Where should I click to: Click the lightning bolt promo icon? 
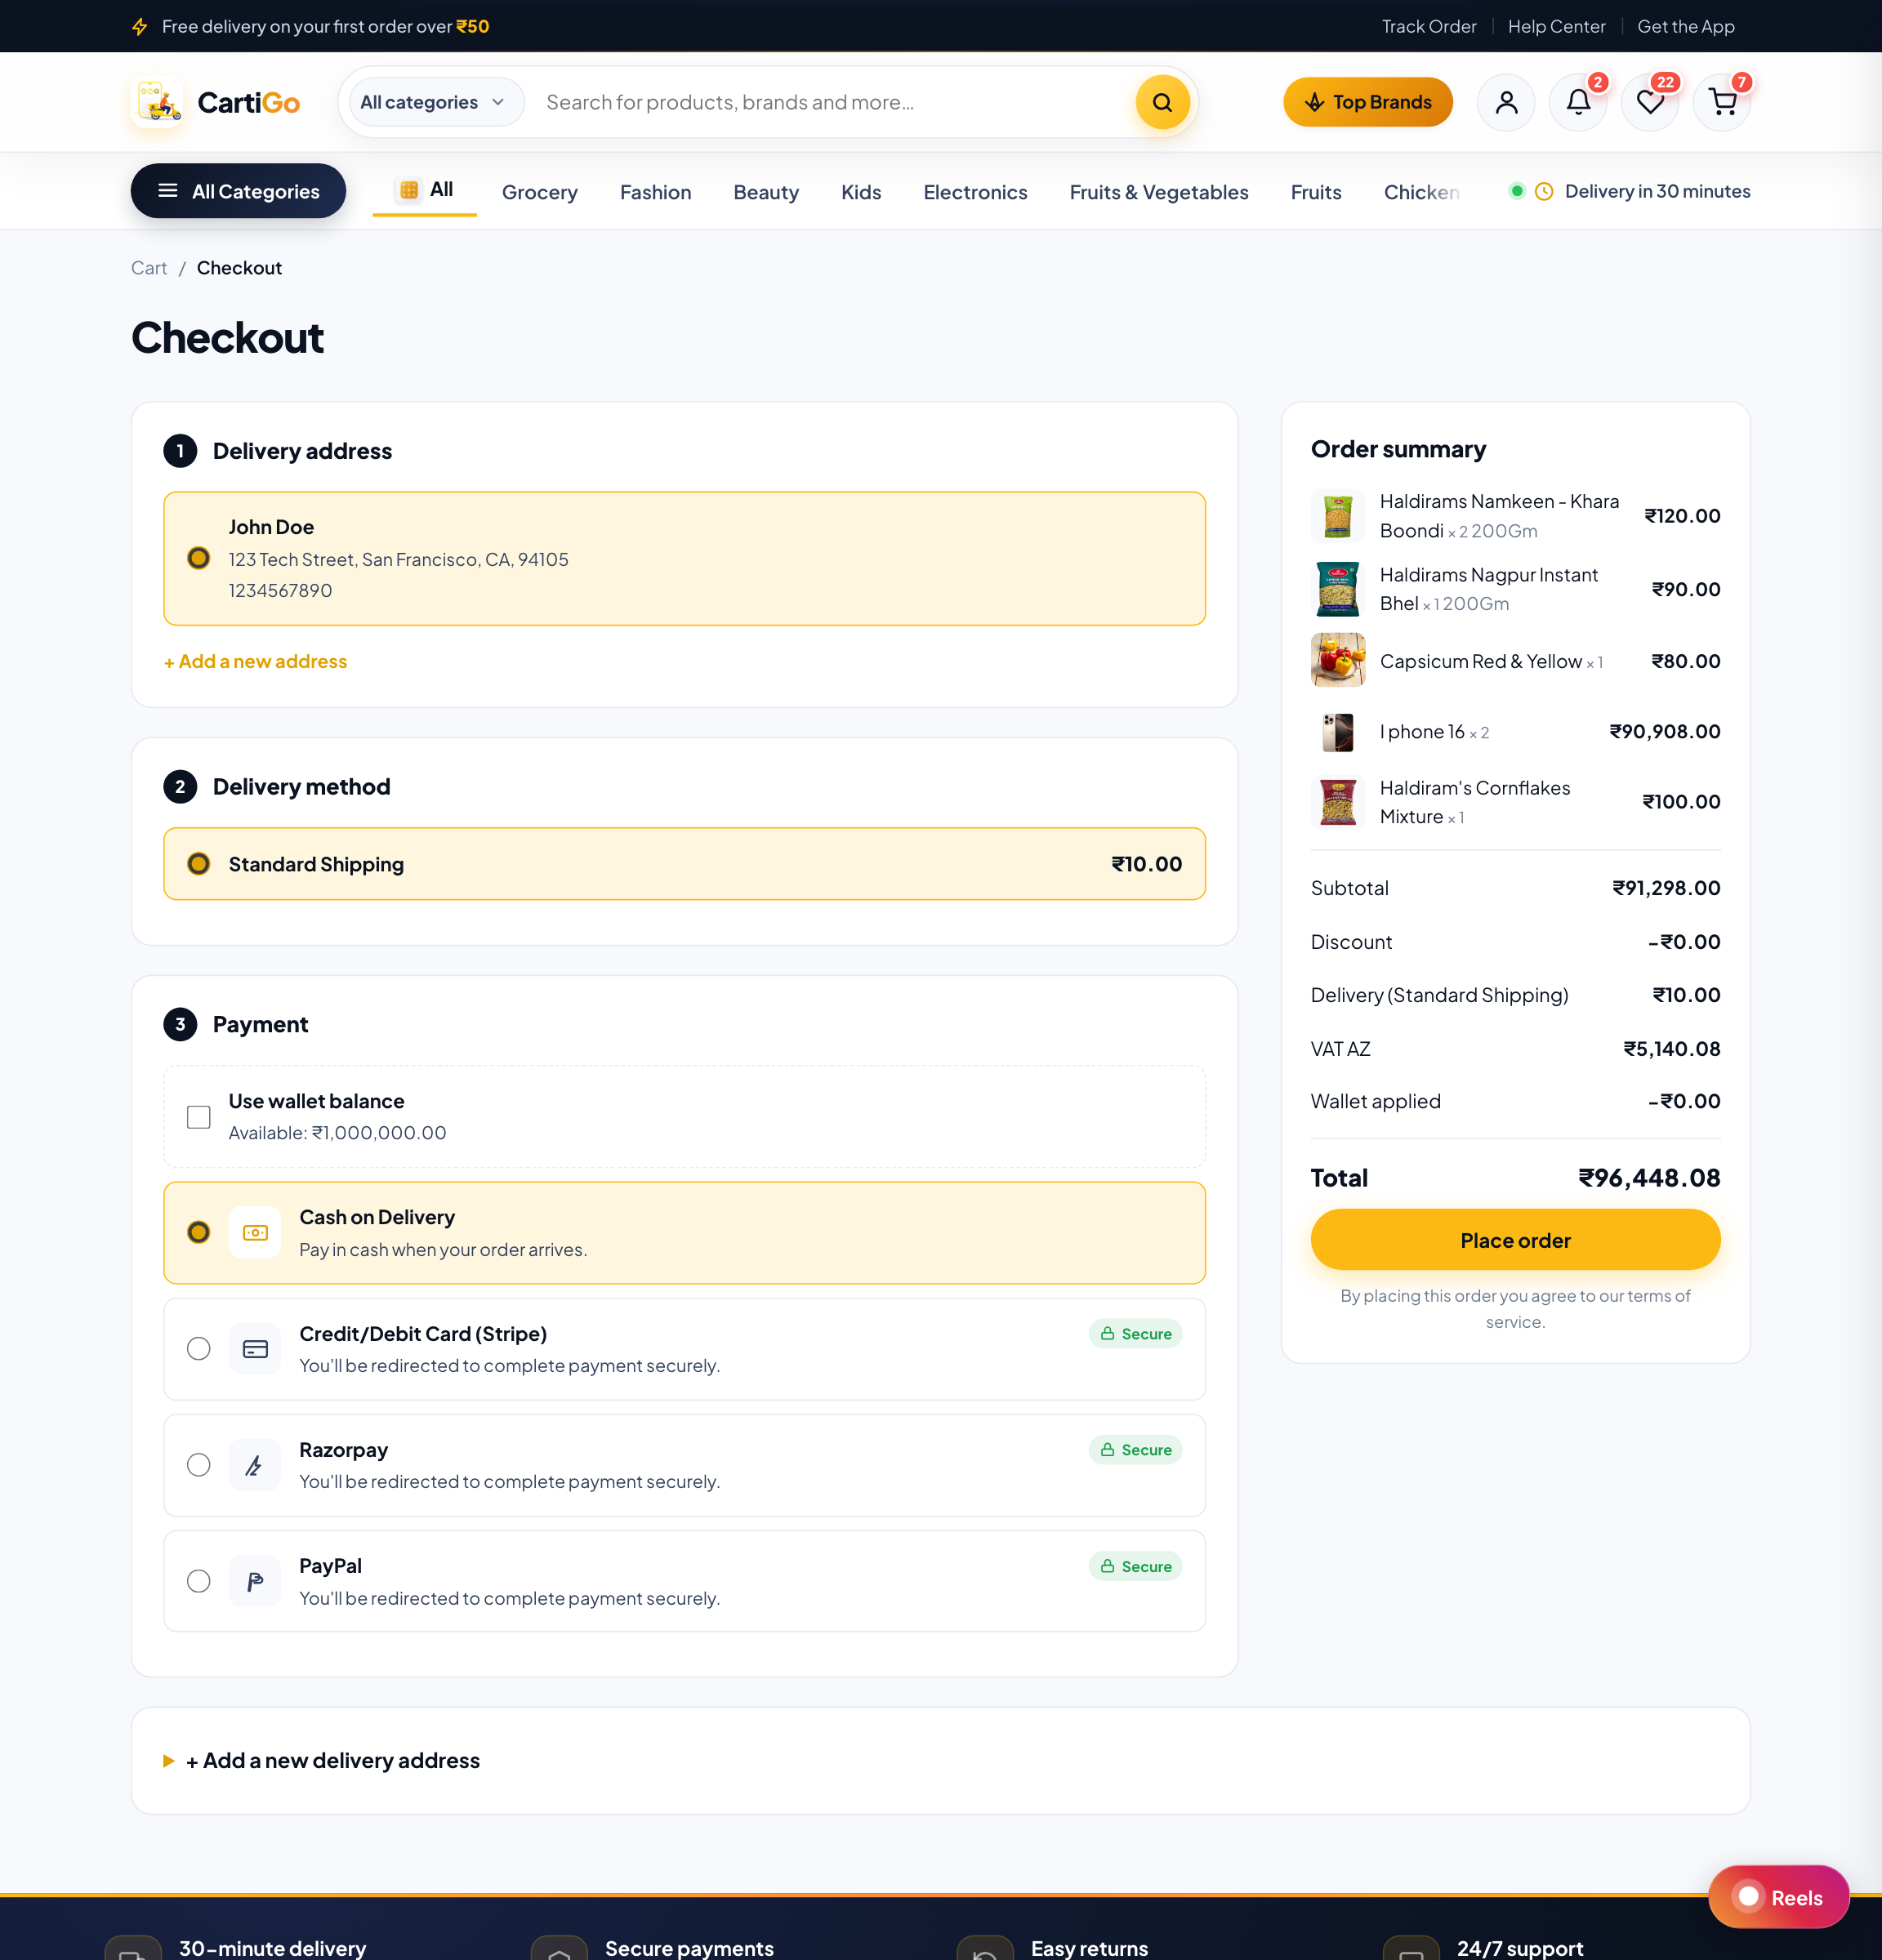(140, 27)
